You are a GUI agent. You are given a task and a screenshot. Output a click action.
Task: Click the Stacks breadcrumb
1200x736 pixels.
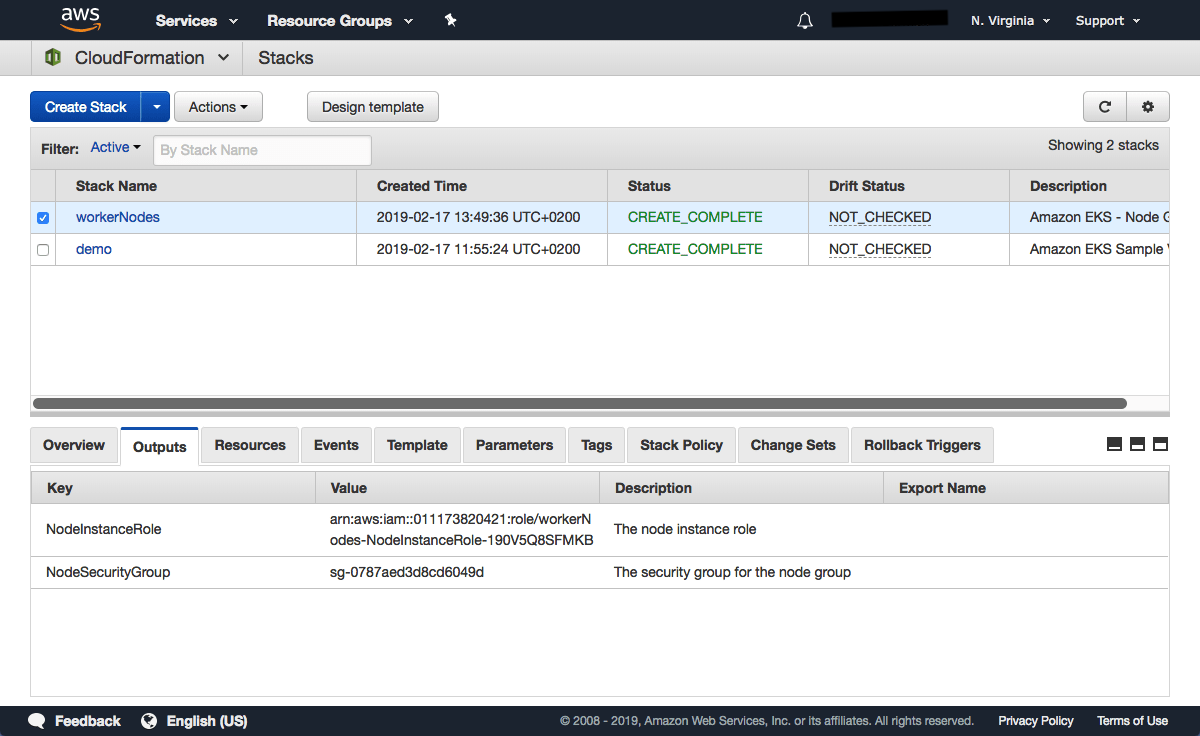pos(286,58)
